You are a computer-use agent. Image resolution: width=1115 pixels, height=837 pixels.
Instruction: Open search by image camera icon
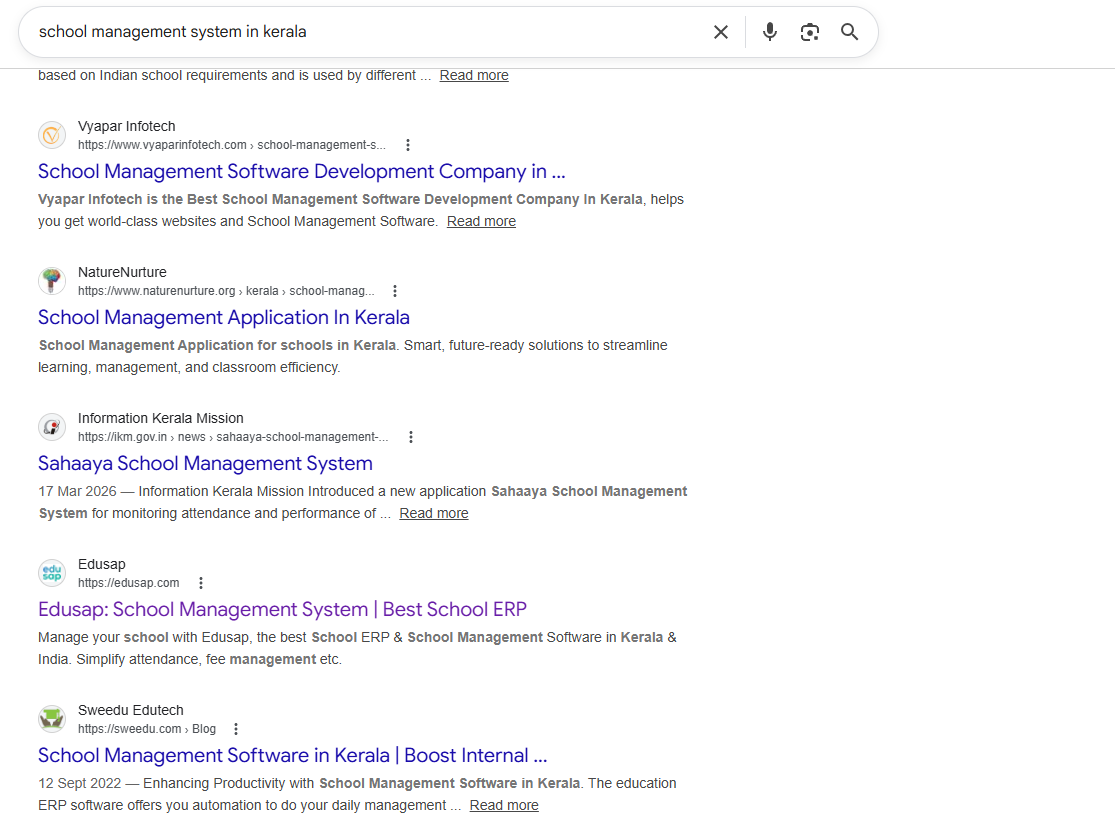[809, 32]
